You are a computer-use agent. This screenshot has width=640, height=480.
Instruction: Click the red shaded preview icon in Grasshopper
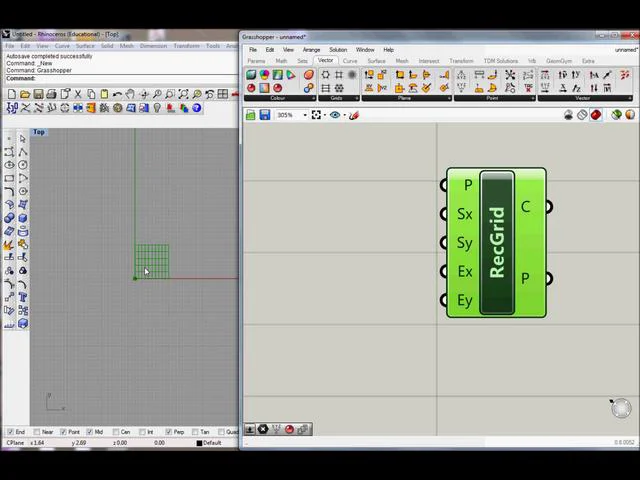pyautogui.click(x=596, y=115)
